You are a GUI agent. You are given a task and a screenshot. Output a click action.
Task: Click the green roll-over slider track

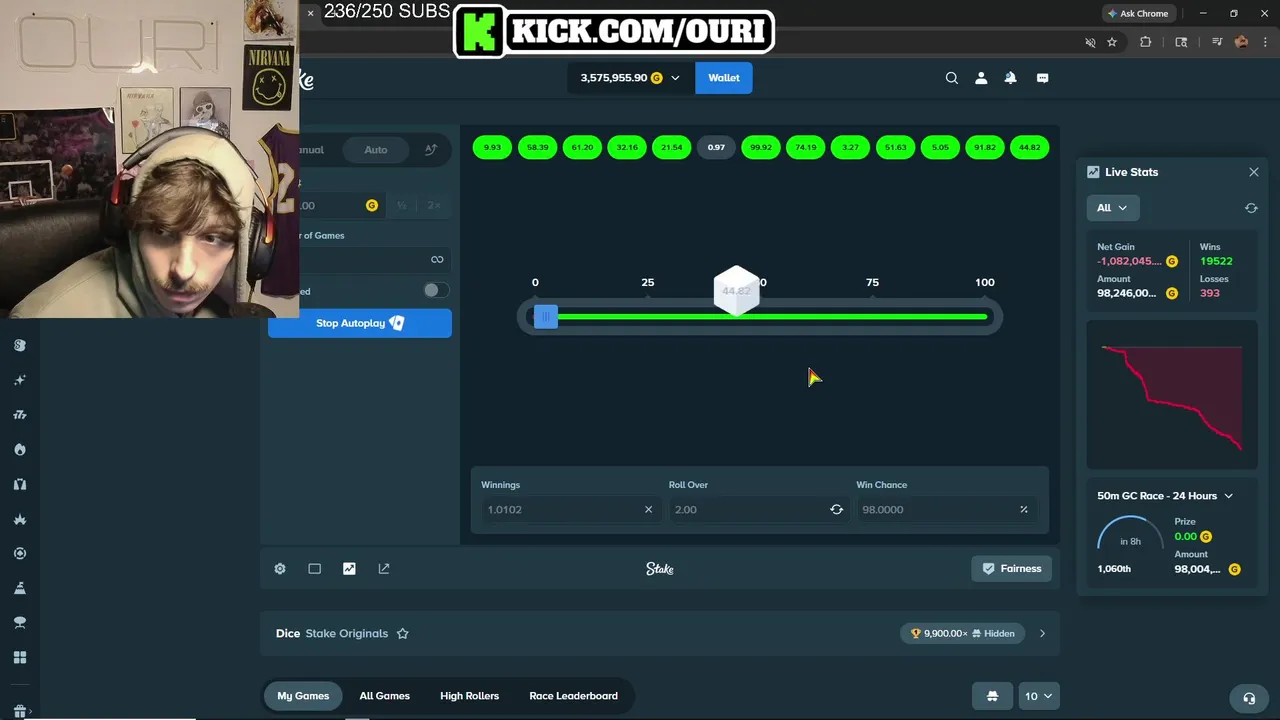[772, 317]
